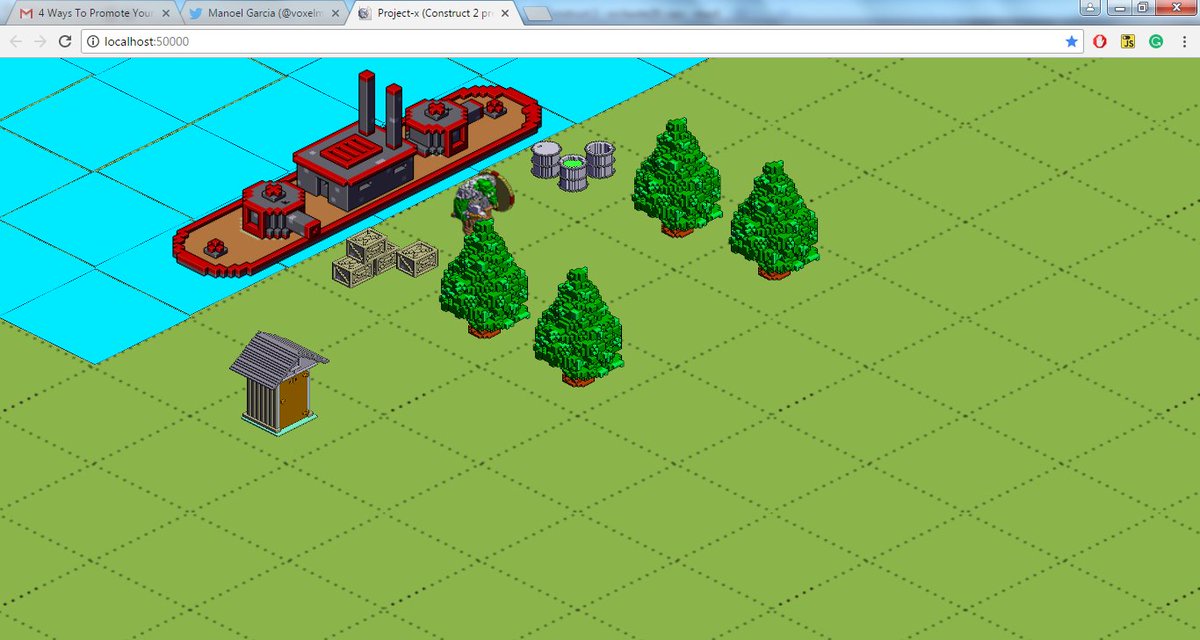The image size is (1200, 640).
Task: Select the wooden outhouse shed
Action: (279, 383)
